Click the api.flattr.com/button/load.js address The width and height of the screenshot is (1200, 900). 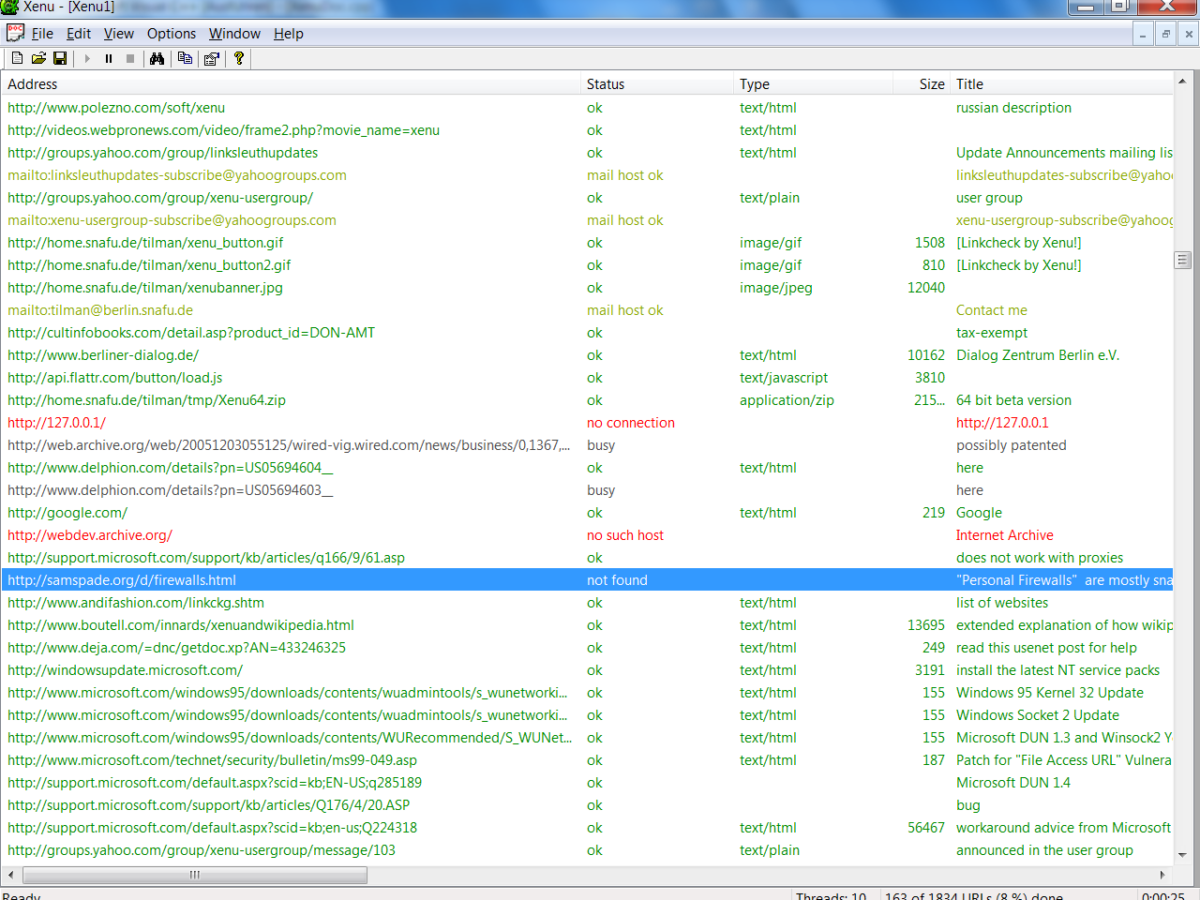pyautogui.click(x=114, y=378)
